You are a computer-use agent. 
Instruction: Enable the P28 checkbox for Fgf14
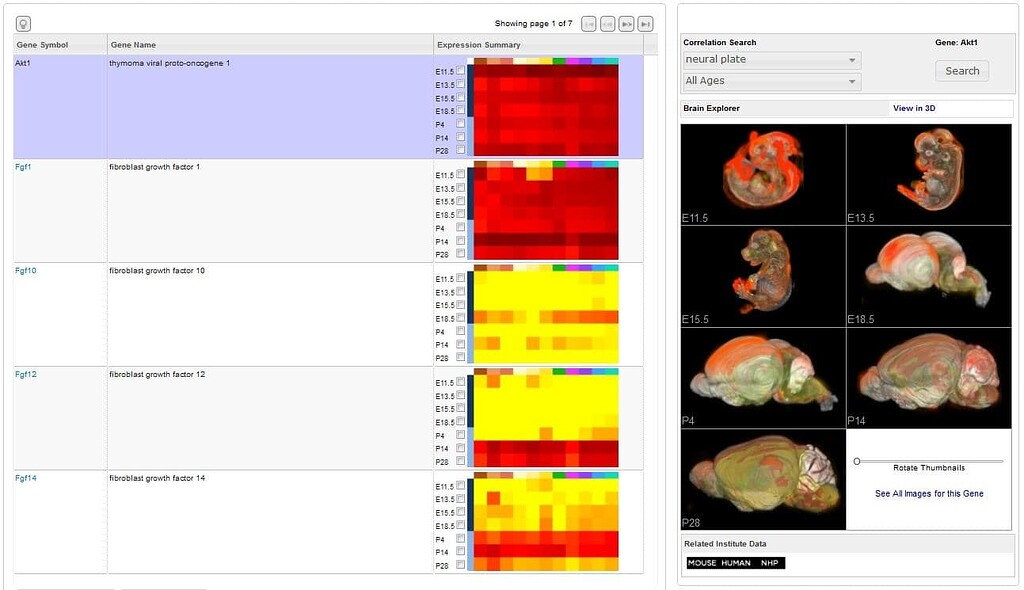click(x=460, y=565)
